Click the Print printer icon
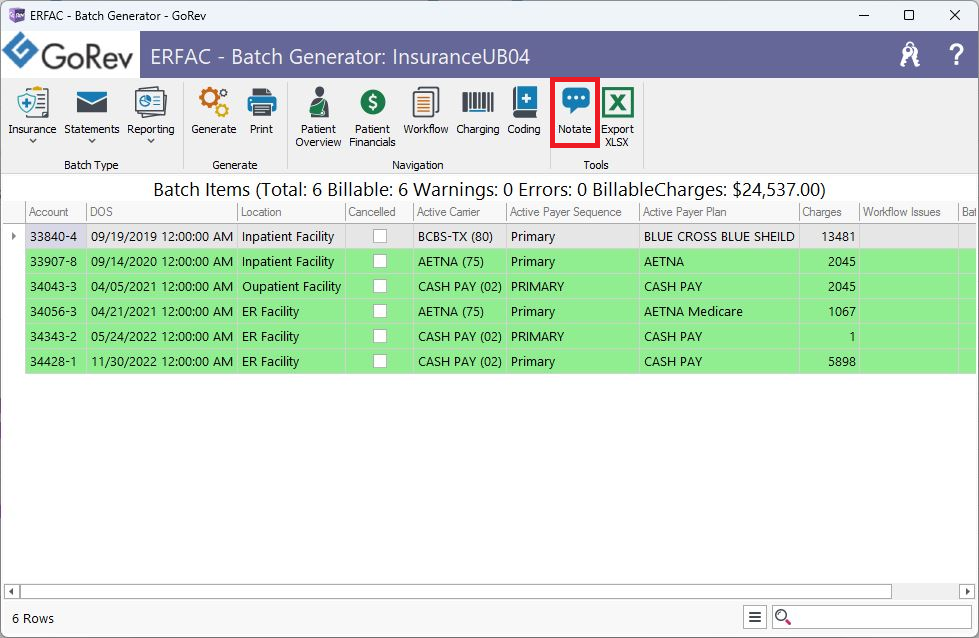Viewport: 979px width, 638px height. [262, 102]
